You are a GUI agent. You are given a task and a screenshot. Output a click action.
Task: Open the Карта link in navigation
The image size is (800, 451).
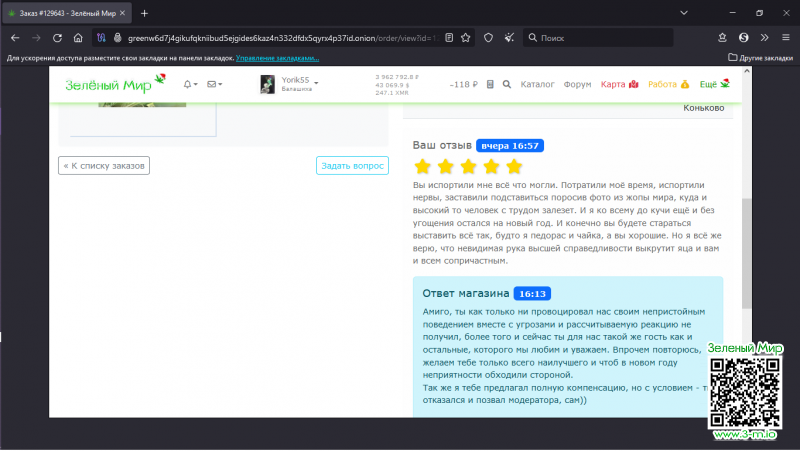point(619,85)
